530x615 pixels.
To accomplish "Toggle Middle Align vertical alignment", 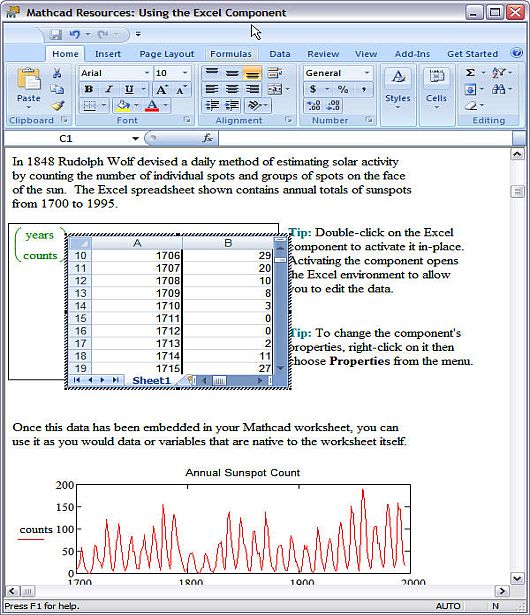I will coord(232,73).
